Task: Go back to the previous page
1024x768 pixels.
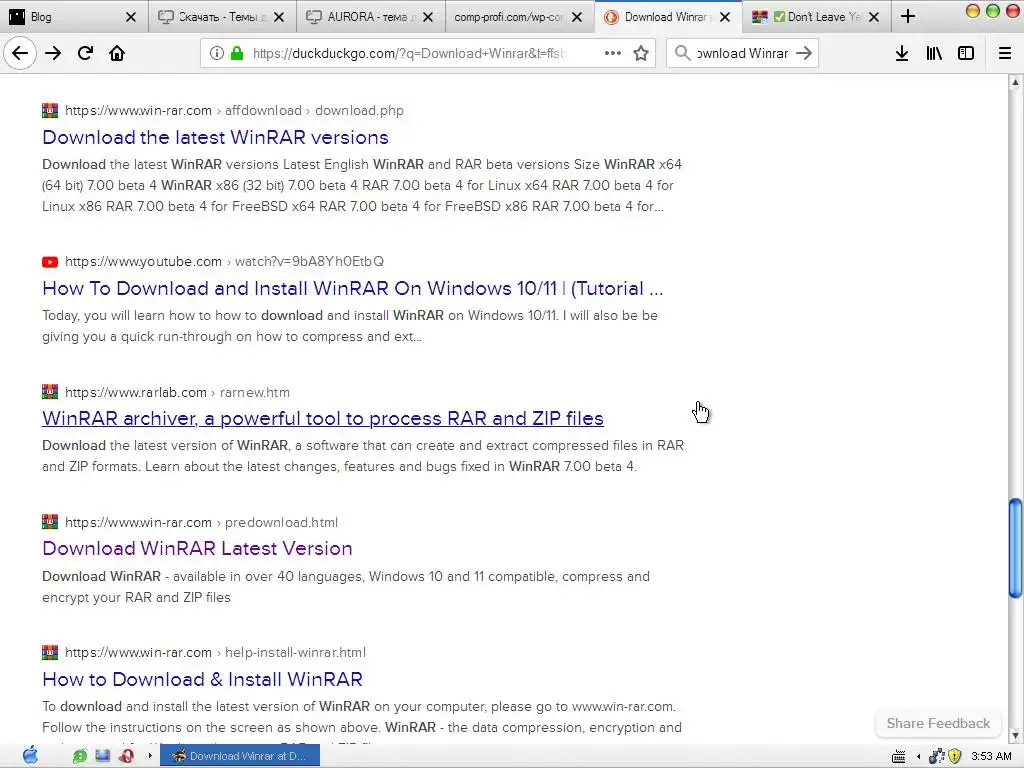Action: (20, 53)
